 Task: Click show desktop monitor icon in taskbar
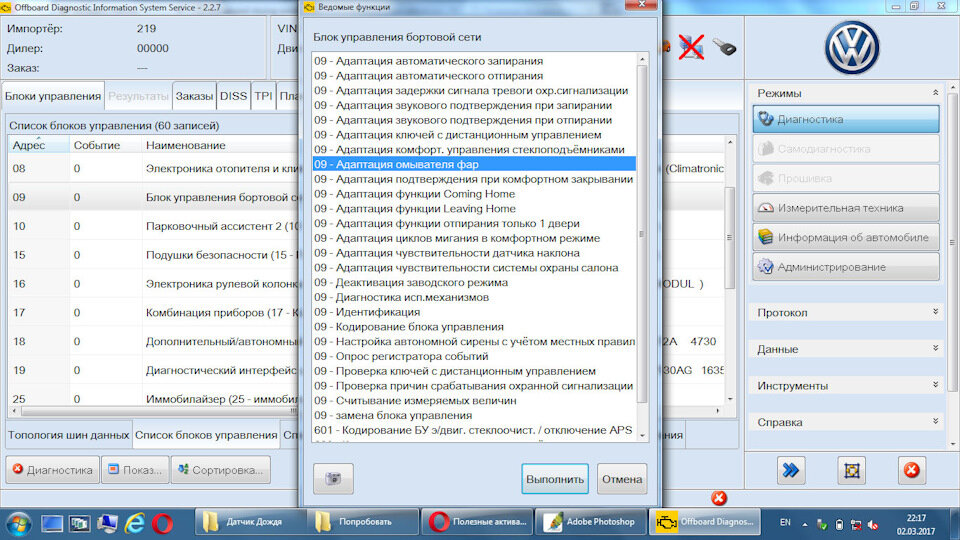click(x=52, y=523)
